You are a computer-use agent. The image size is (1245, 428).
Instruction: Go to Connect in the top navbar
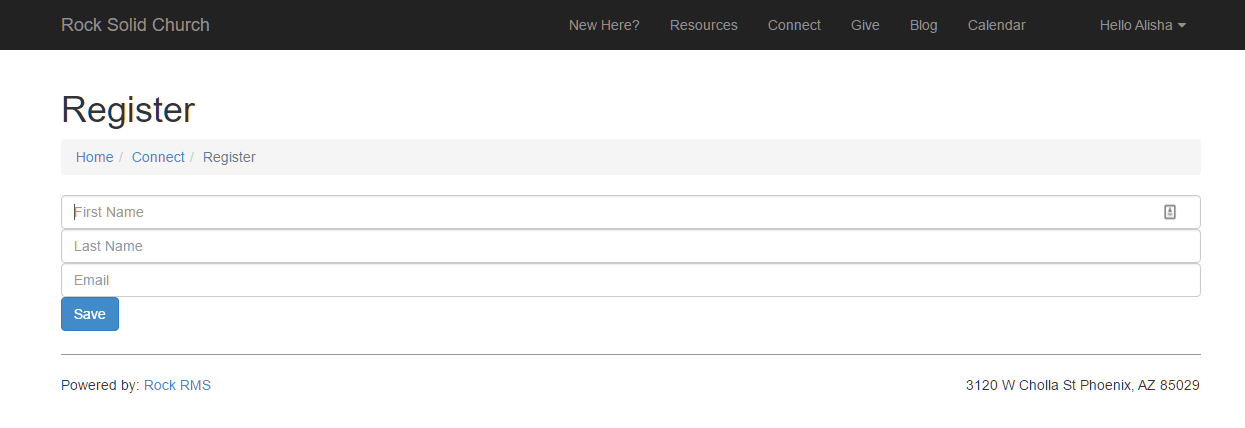(794, 25)
